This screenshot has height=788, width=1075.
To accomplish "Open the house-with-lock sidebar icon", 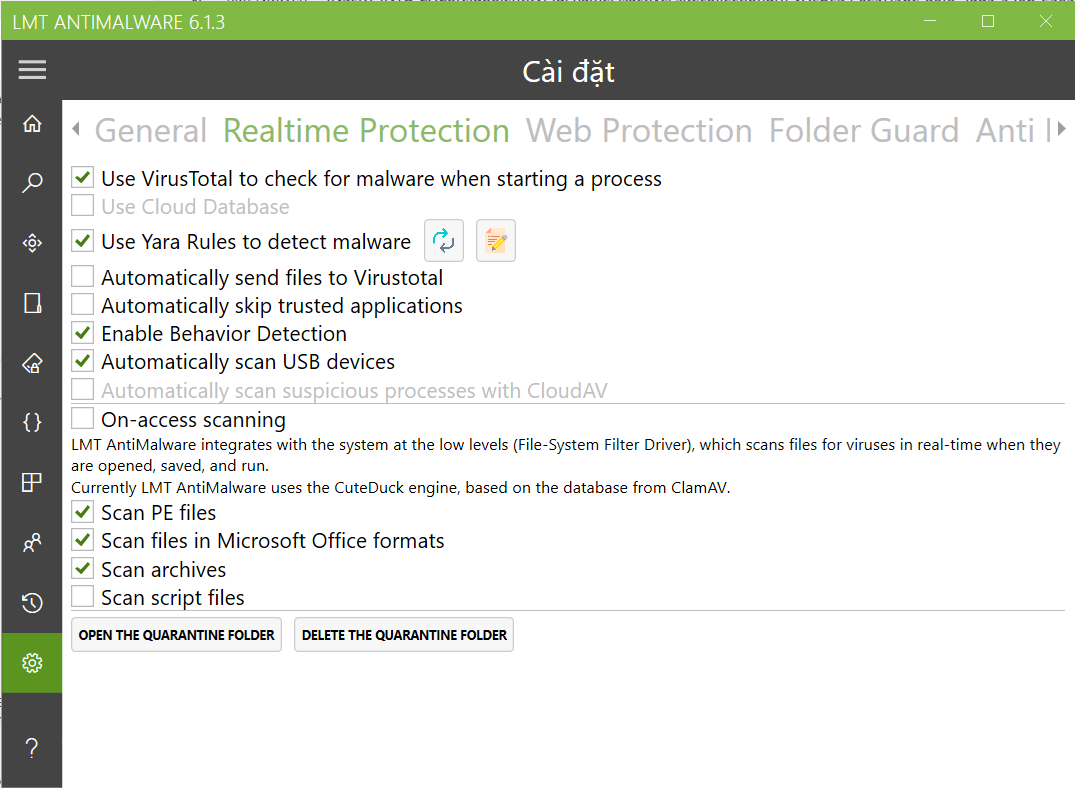I will 32,363.
